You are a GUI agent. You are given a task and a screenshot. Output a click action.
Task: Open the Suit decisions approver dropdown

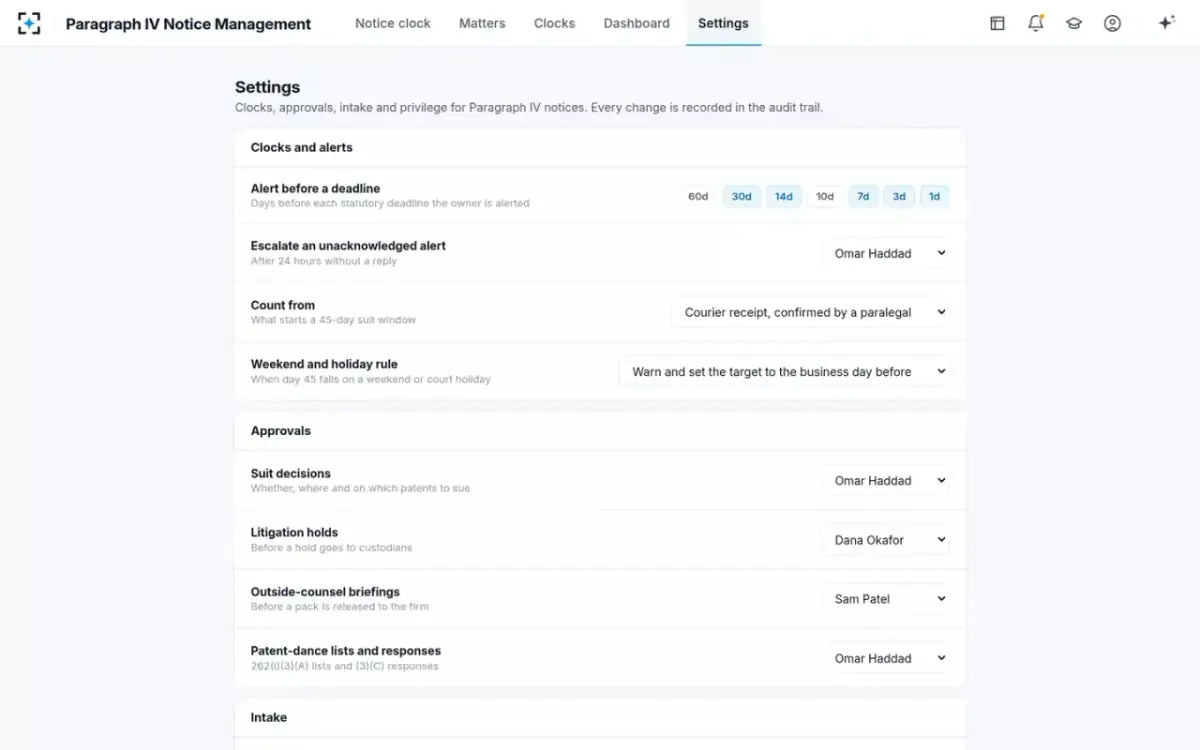(x=886, y=480)
